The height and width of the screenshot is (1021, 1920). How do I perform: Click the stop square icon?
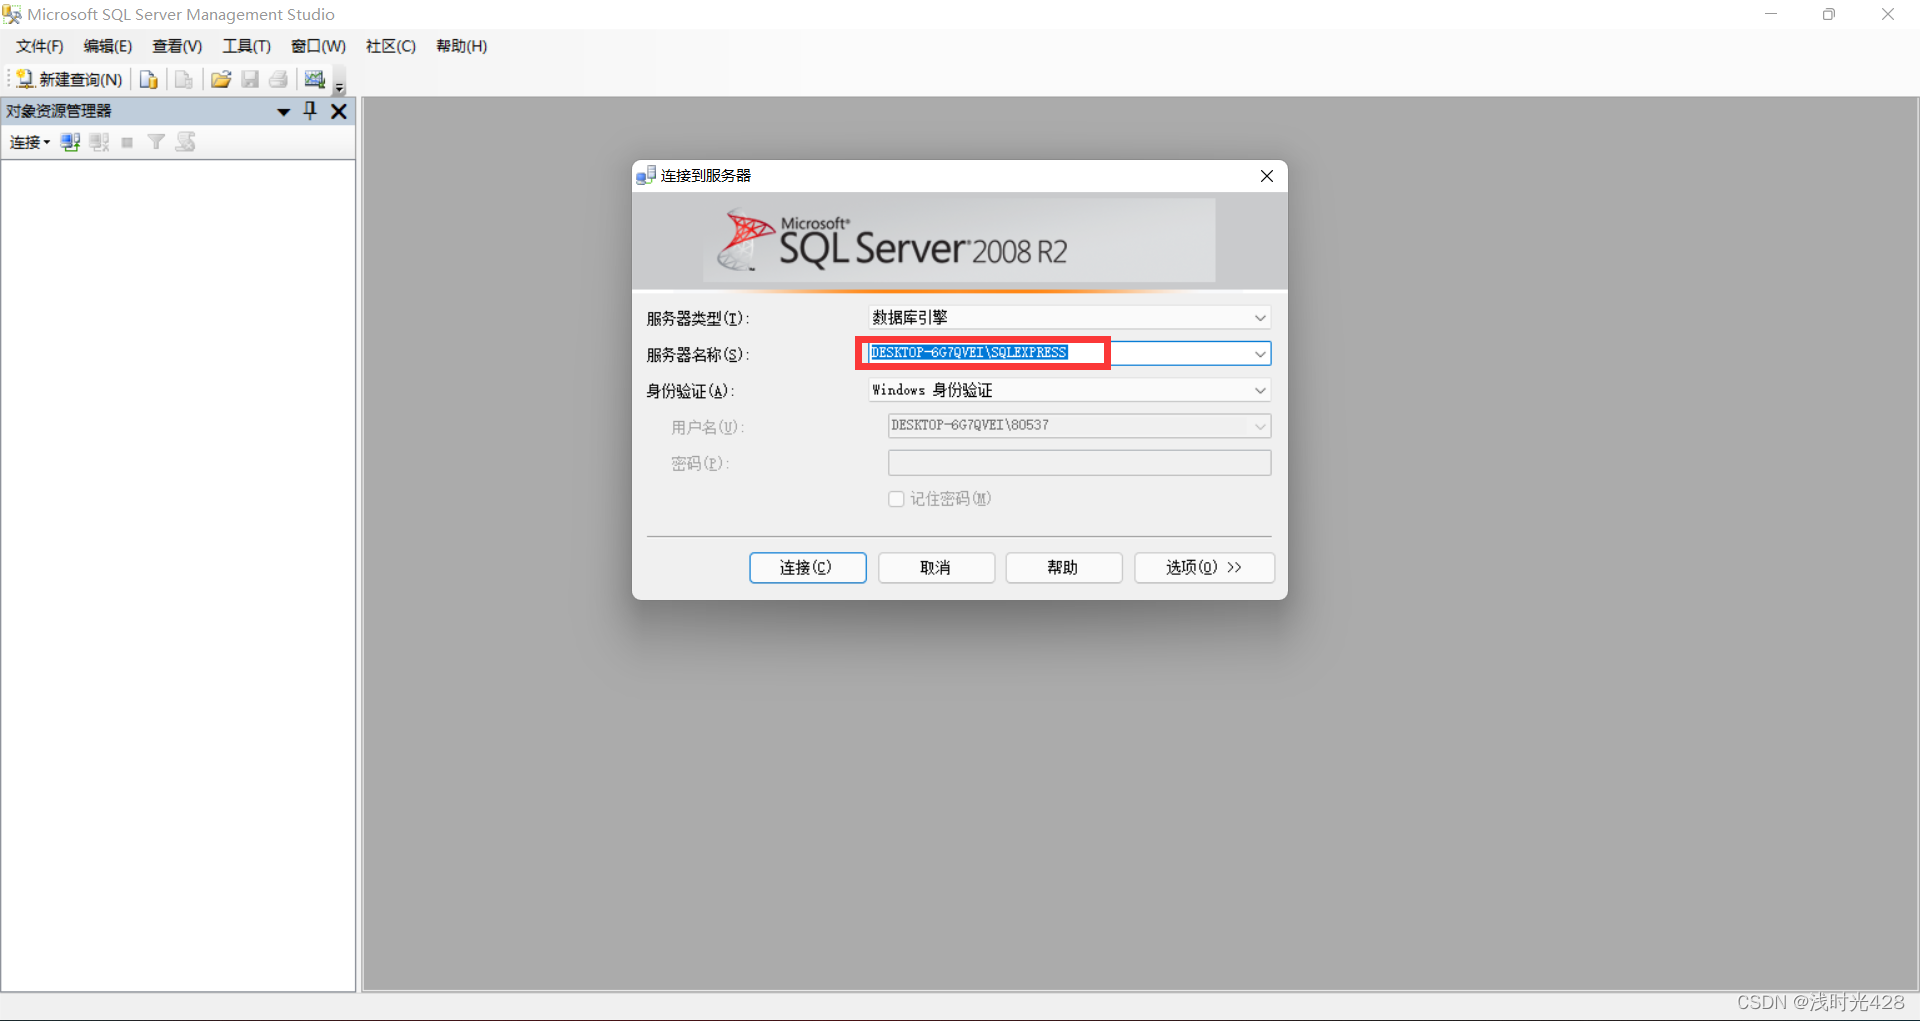click(x=127, y=142)
